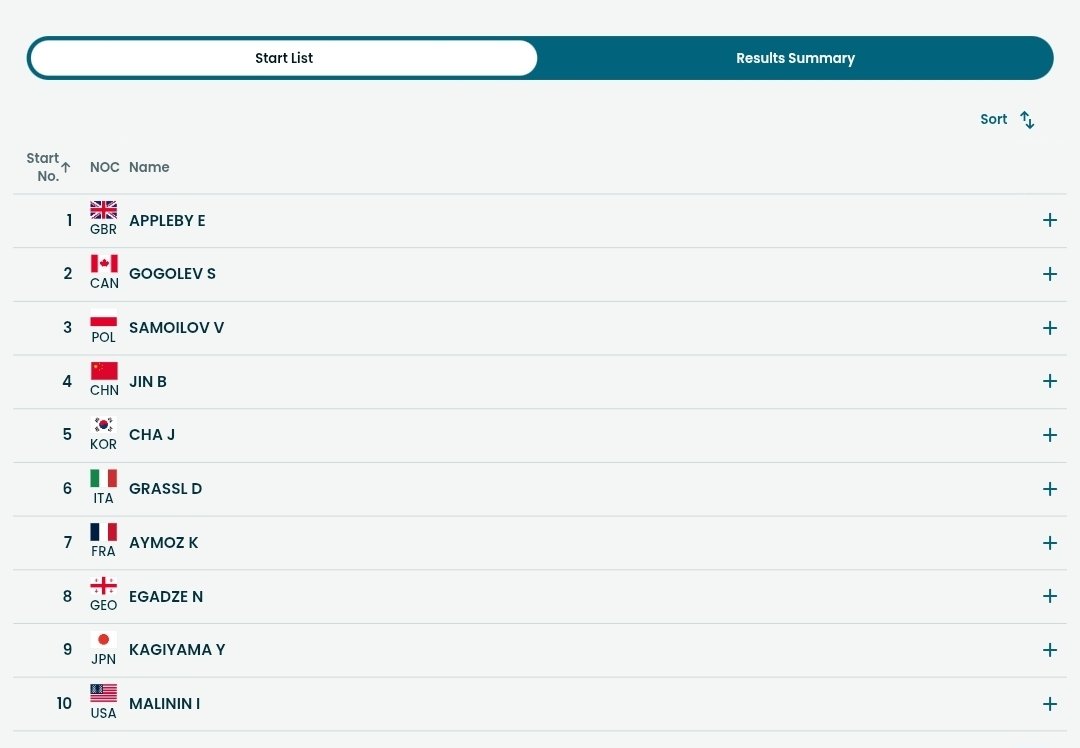This screenshot has height=748, width=1080.
Task: Click the Great Britain flag icon
Action: pyautogui.click(x=103, y=210)
